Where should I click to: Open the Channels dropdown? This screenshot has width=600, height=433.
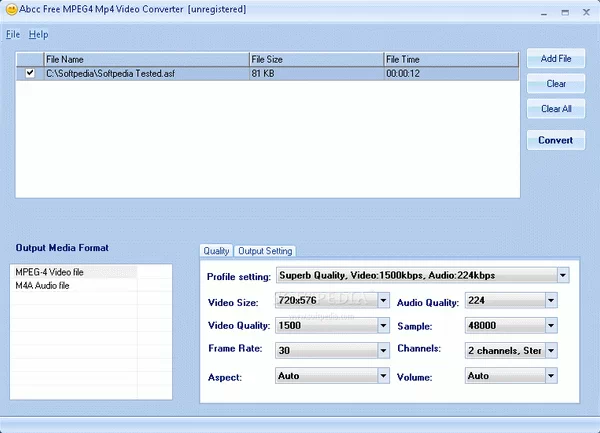(551, 350)
